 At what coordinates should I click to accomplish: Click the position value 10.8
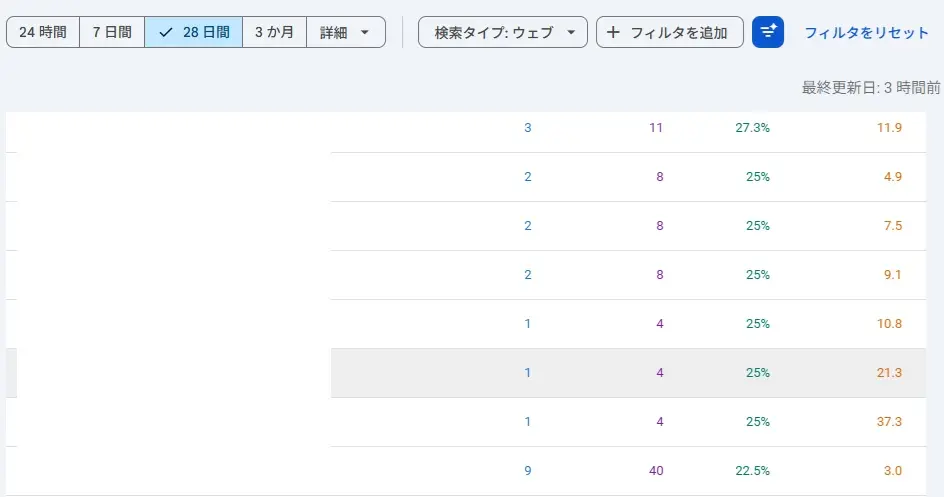click(889, 324)
